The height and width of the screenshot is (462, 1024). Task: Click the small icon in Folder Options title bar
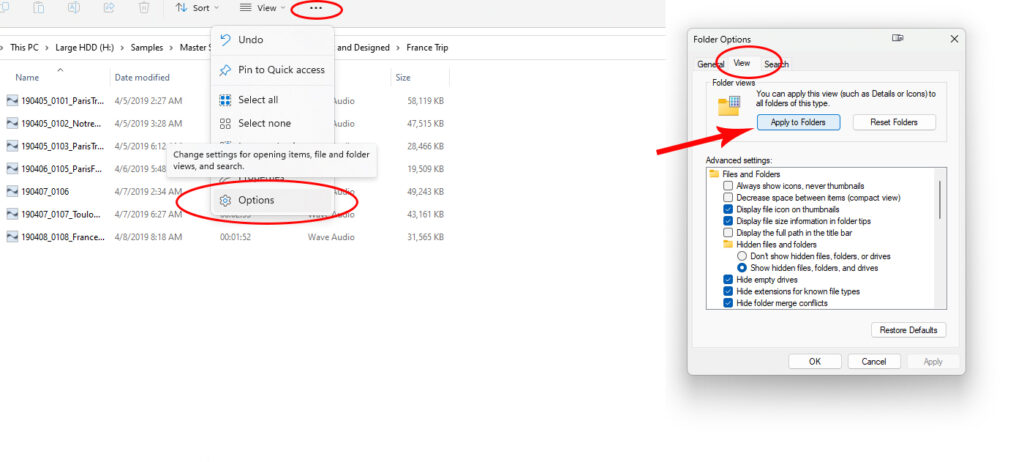coord(898,39)
